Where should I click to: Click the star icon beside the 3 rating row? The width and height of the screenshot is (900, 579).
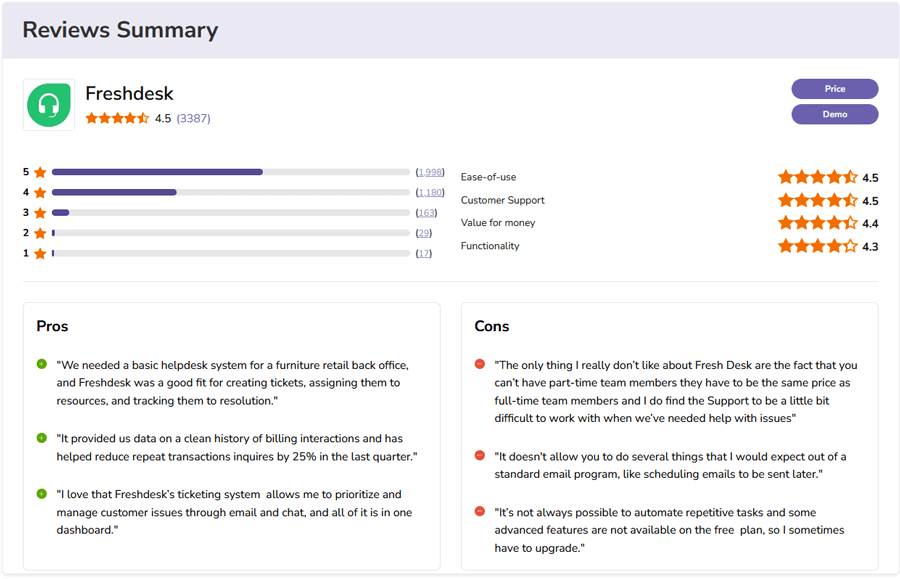tap(40, 213)
